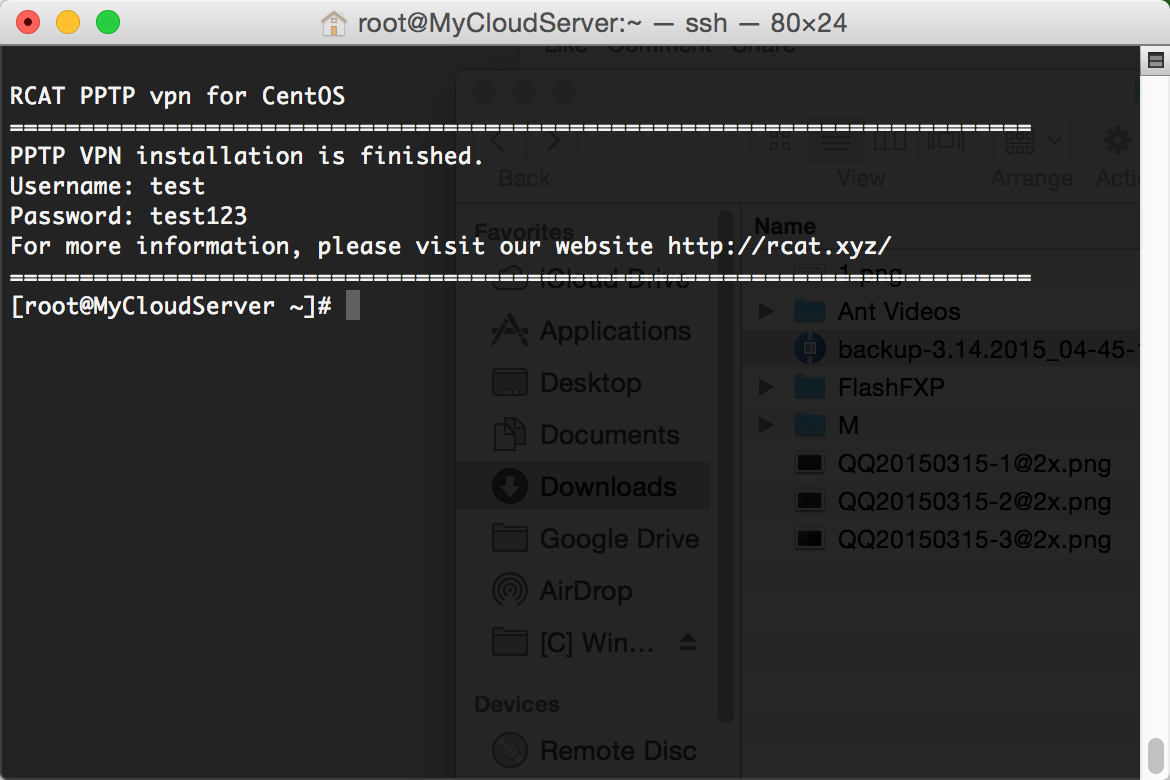Click the terminal scrollbar thumb

coord(1155,757)
